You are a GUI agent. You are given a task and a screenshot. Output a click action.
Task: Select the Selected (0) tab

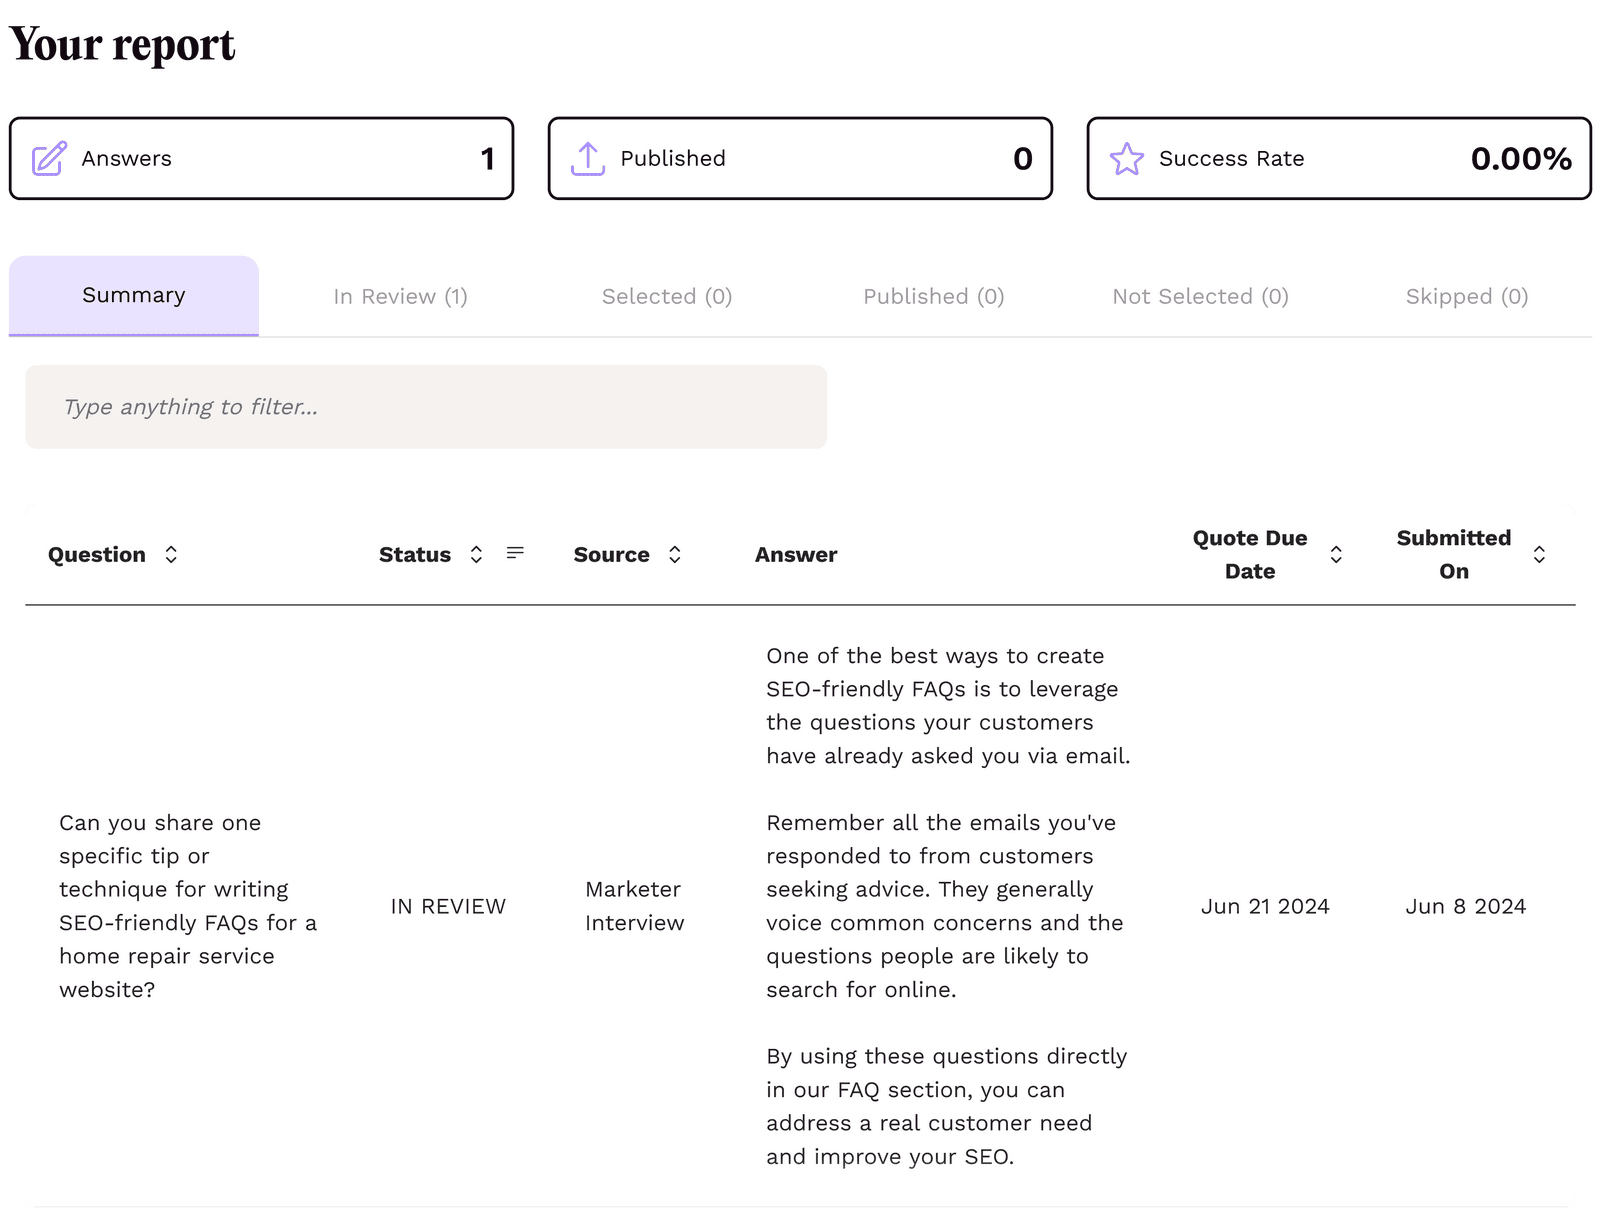(x=666, y=296)
